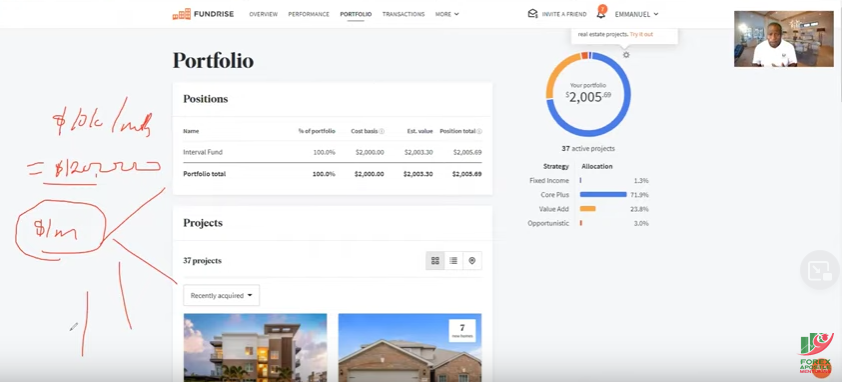
Task: Click the Fundrise logo icon
Action: pos(182,14)
